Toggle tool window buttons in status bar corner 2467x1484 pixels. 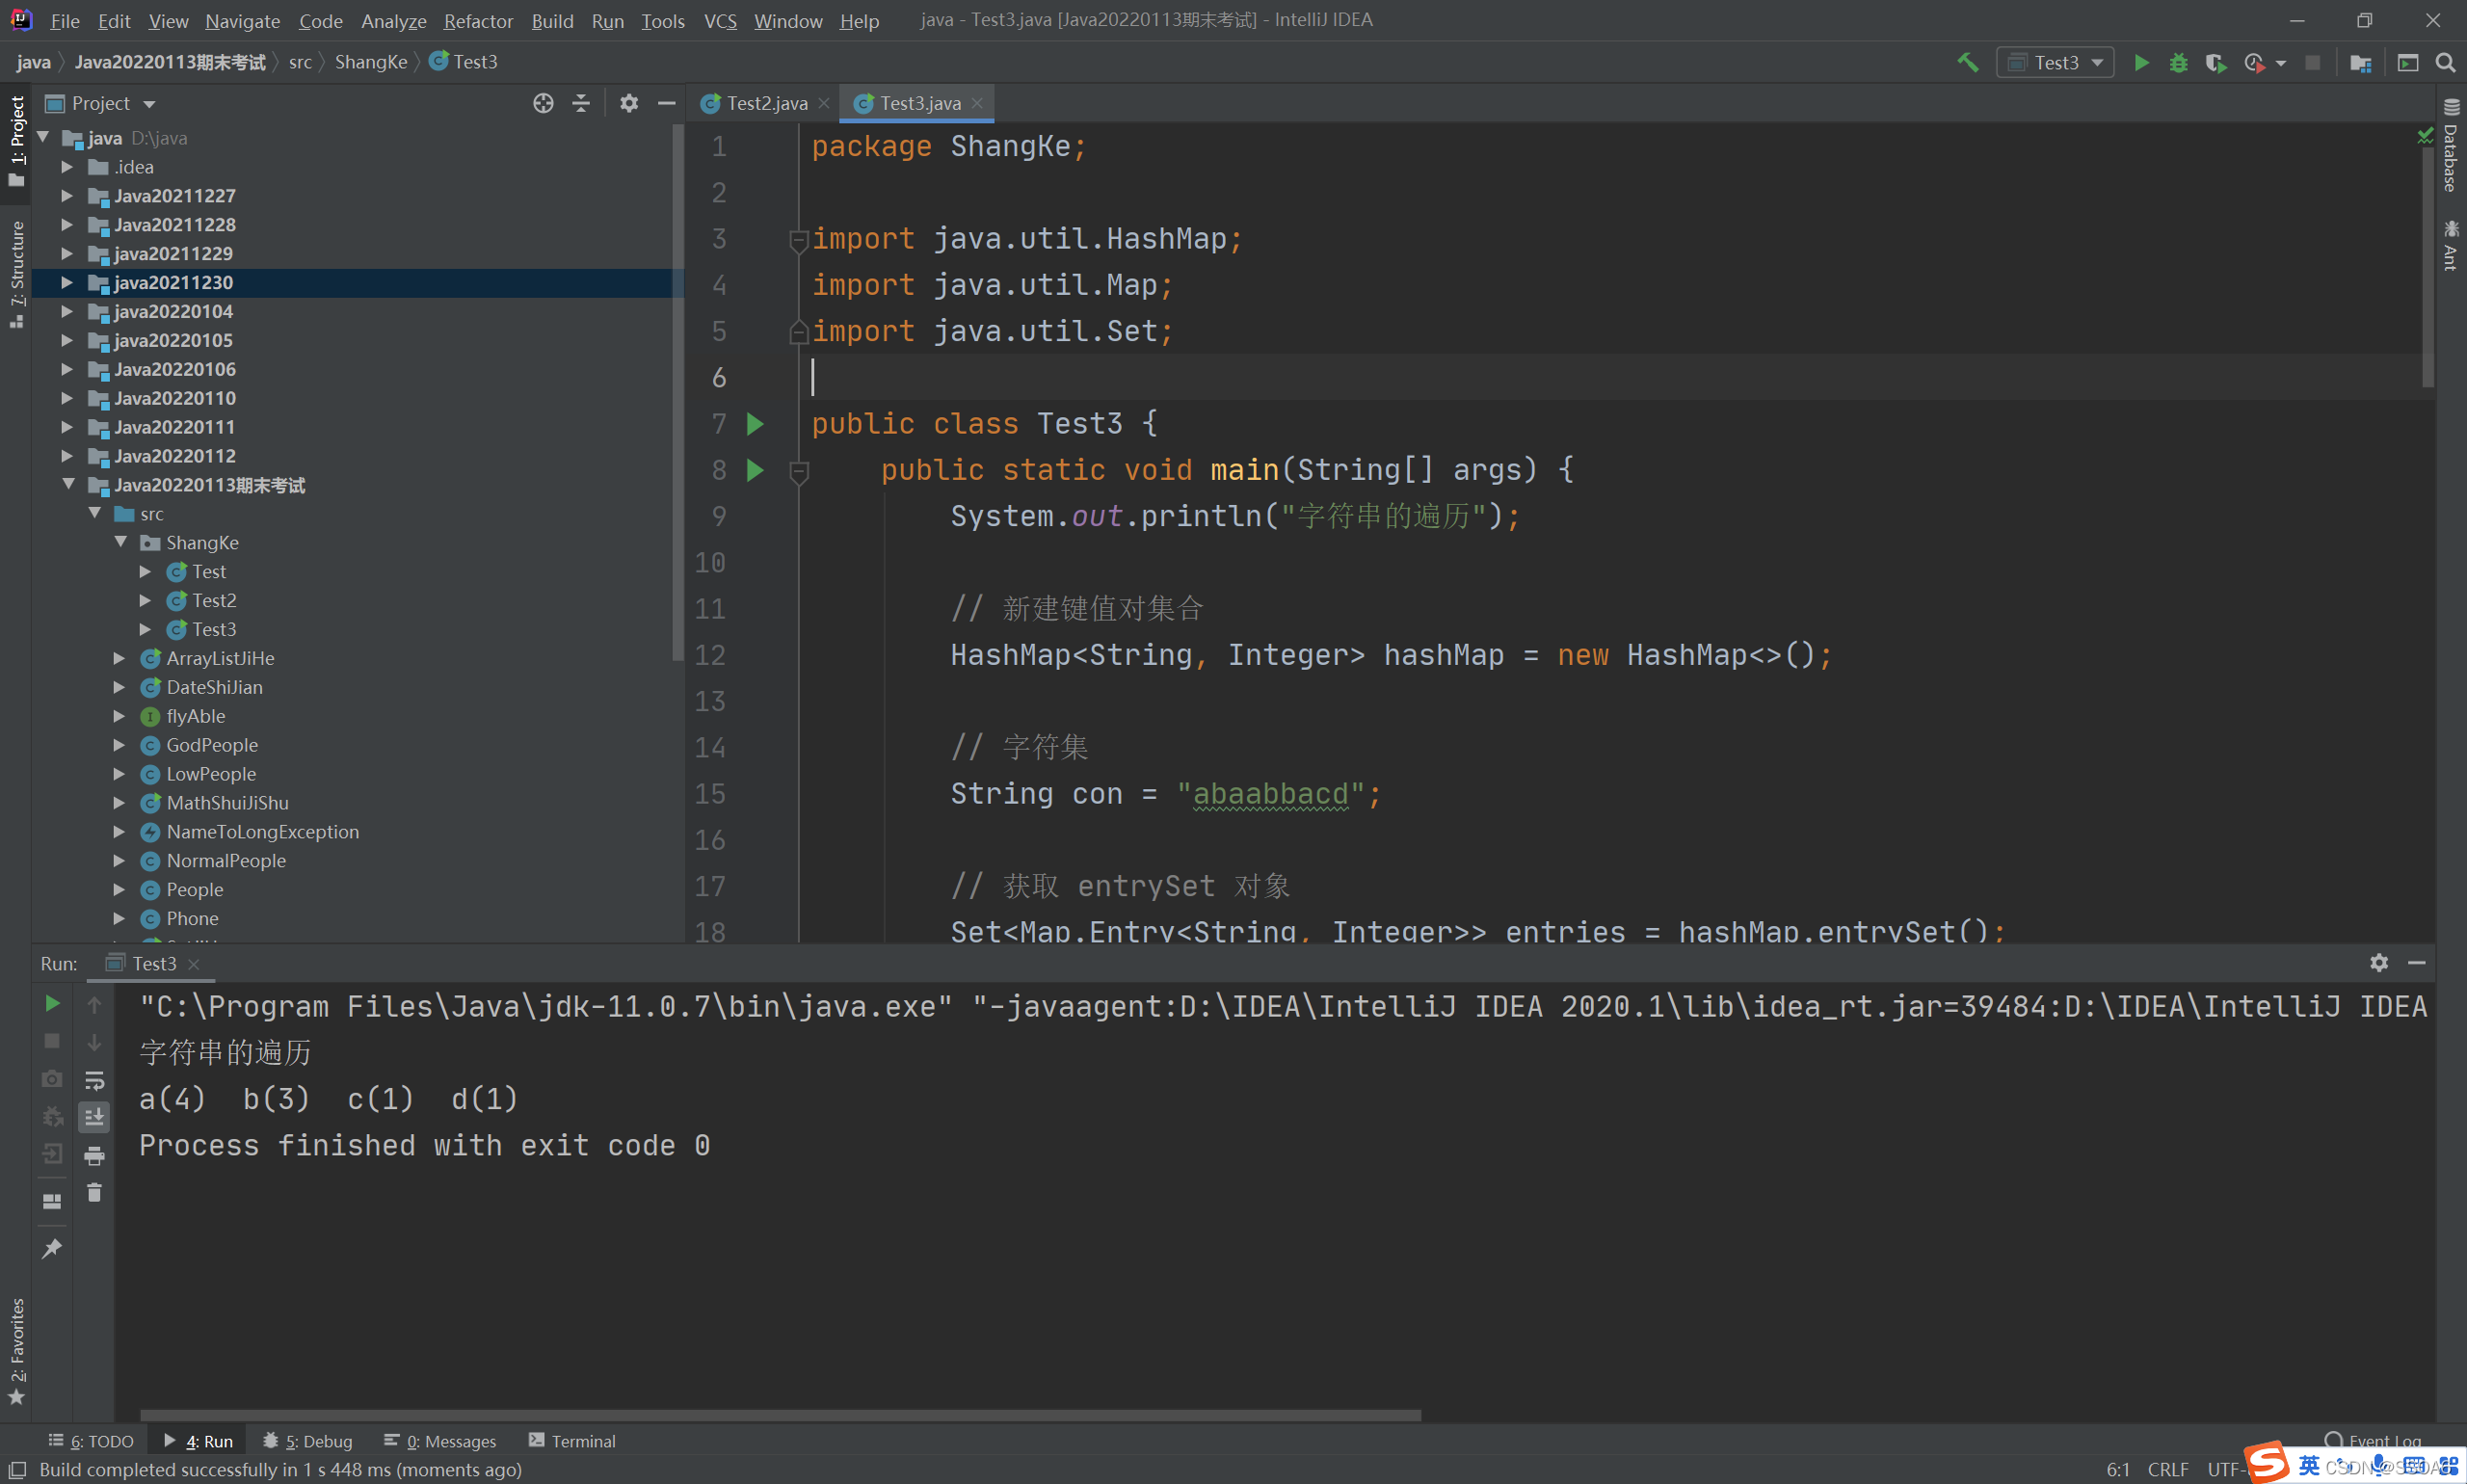17,1469
